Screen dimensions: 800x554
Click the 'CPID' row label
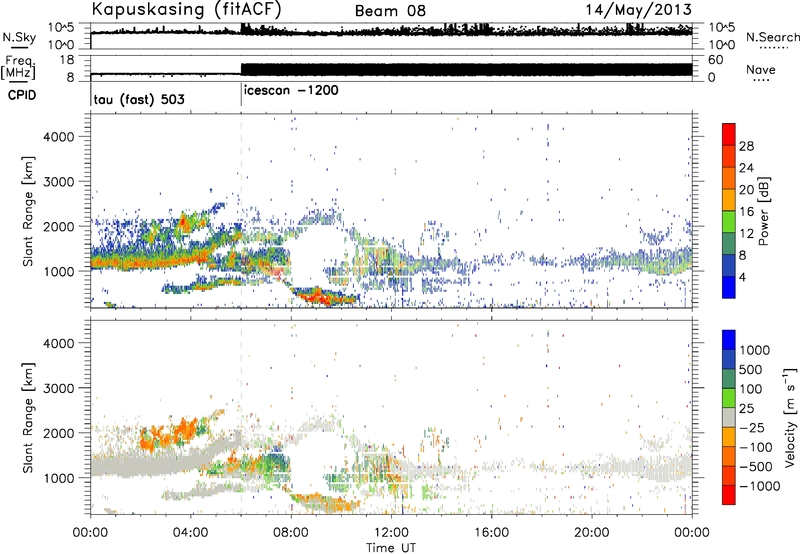pos(22,95)
